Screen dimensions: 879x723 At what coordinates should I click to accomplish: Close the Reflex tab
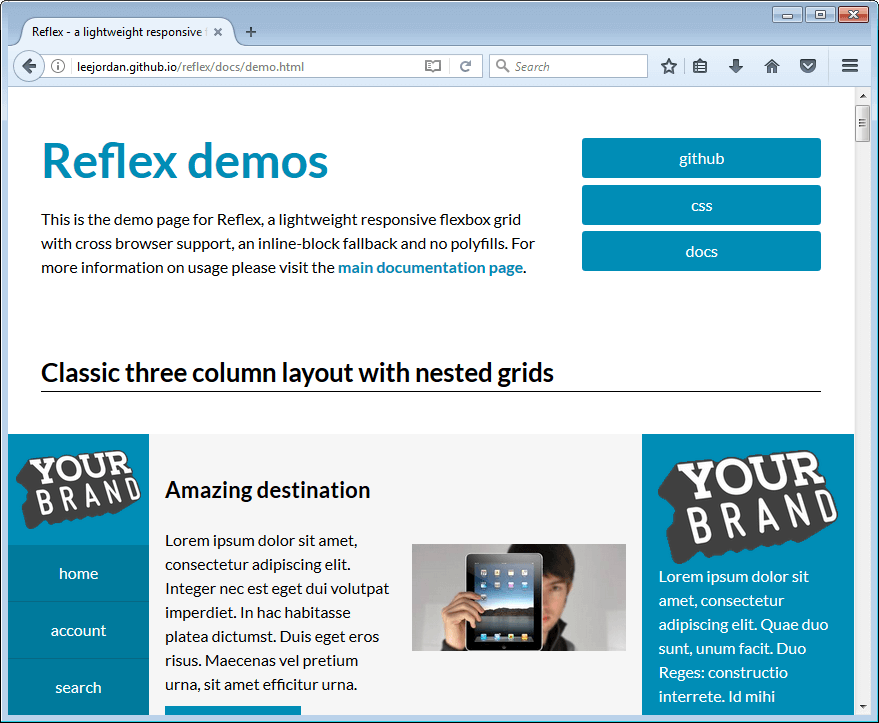pos(218,32)
